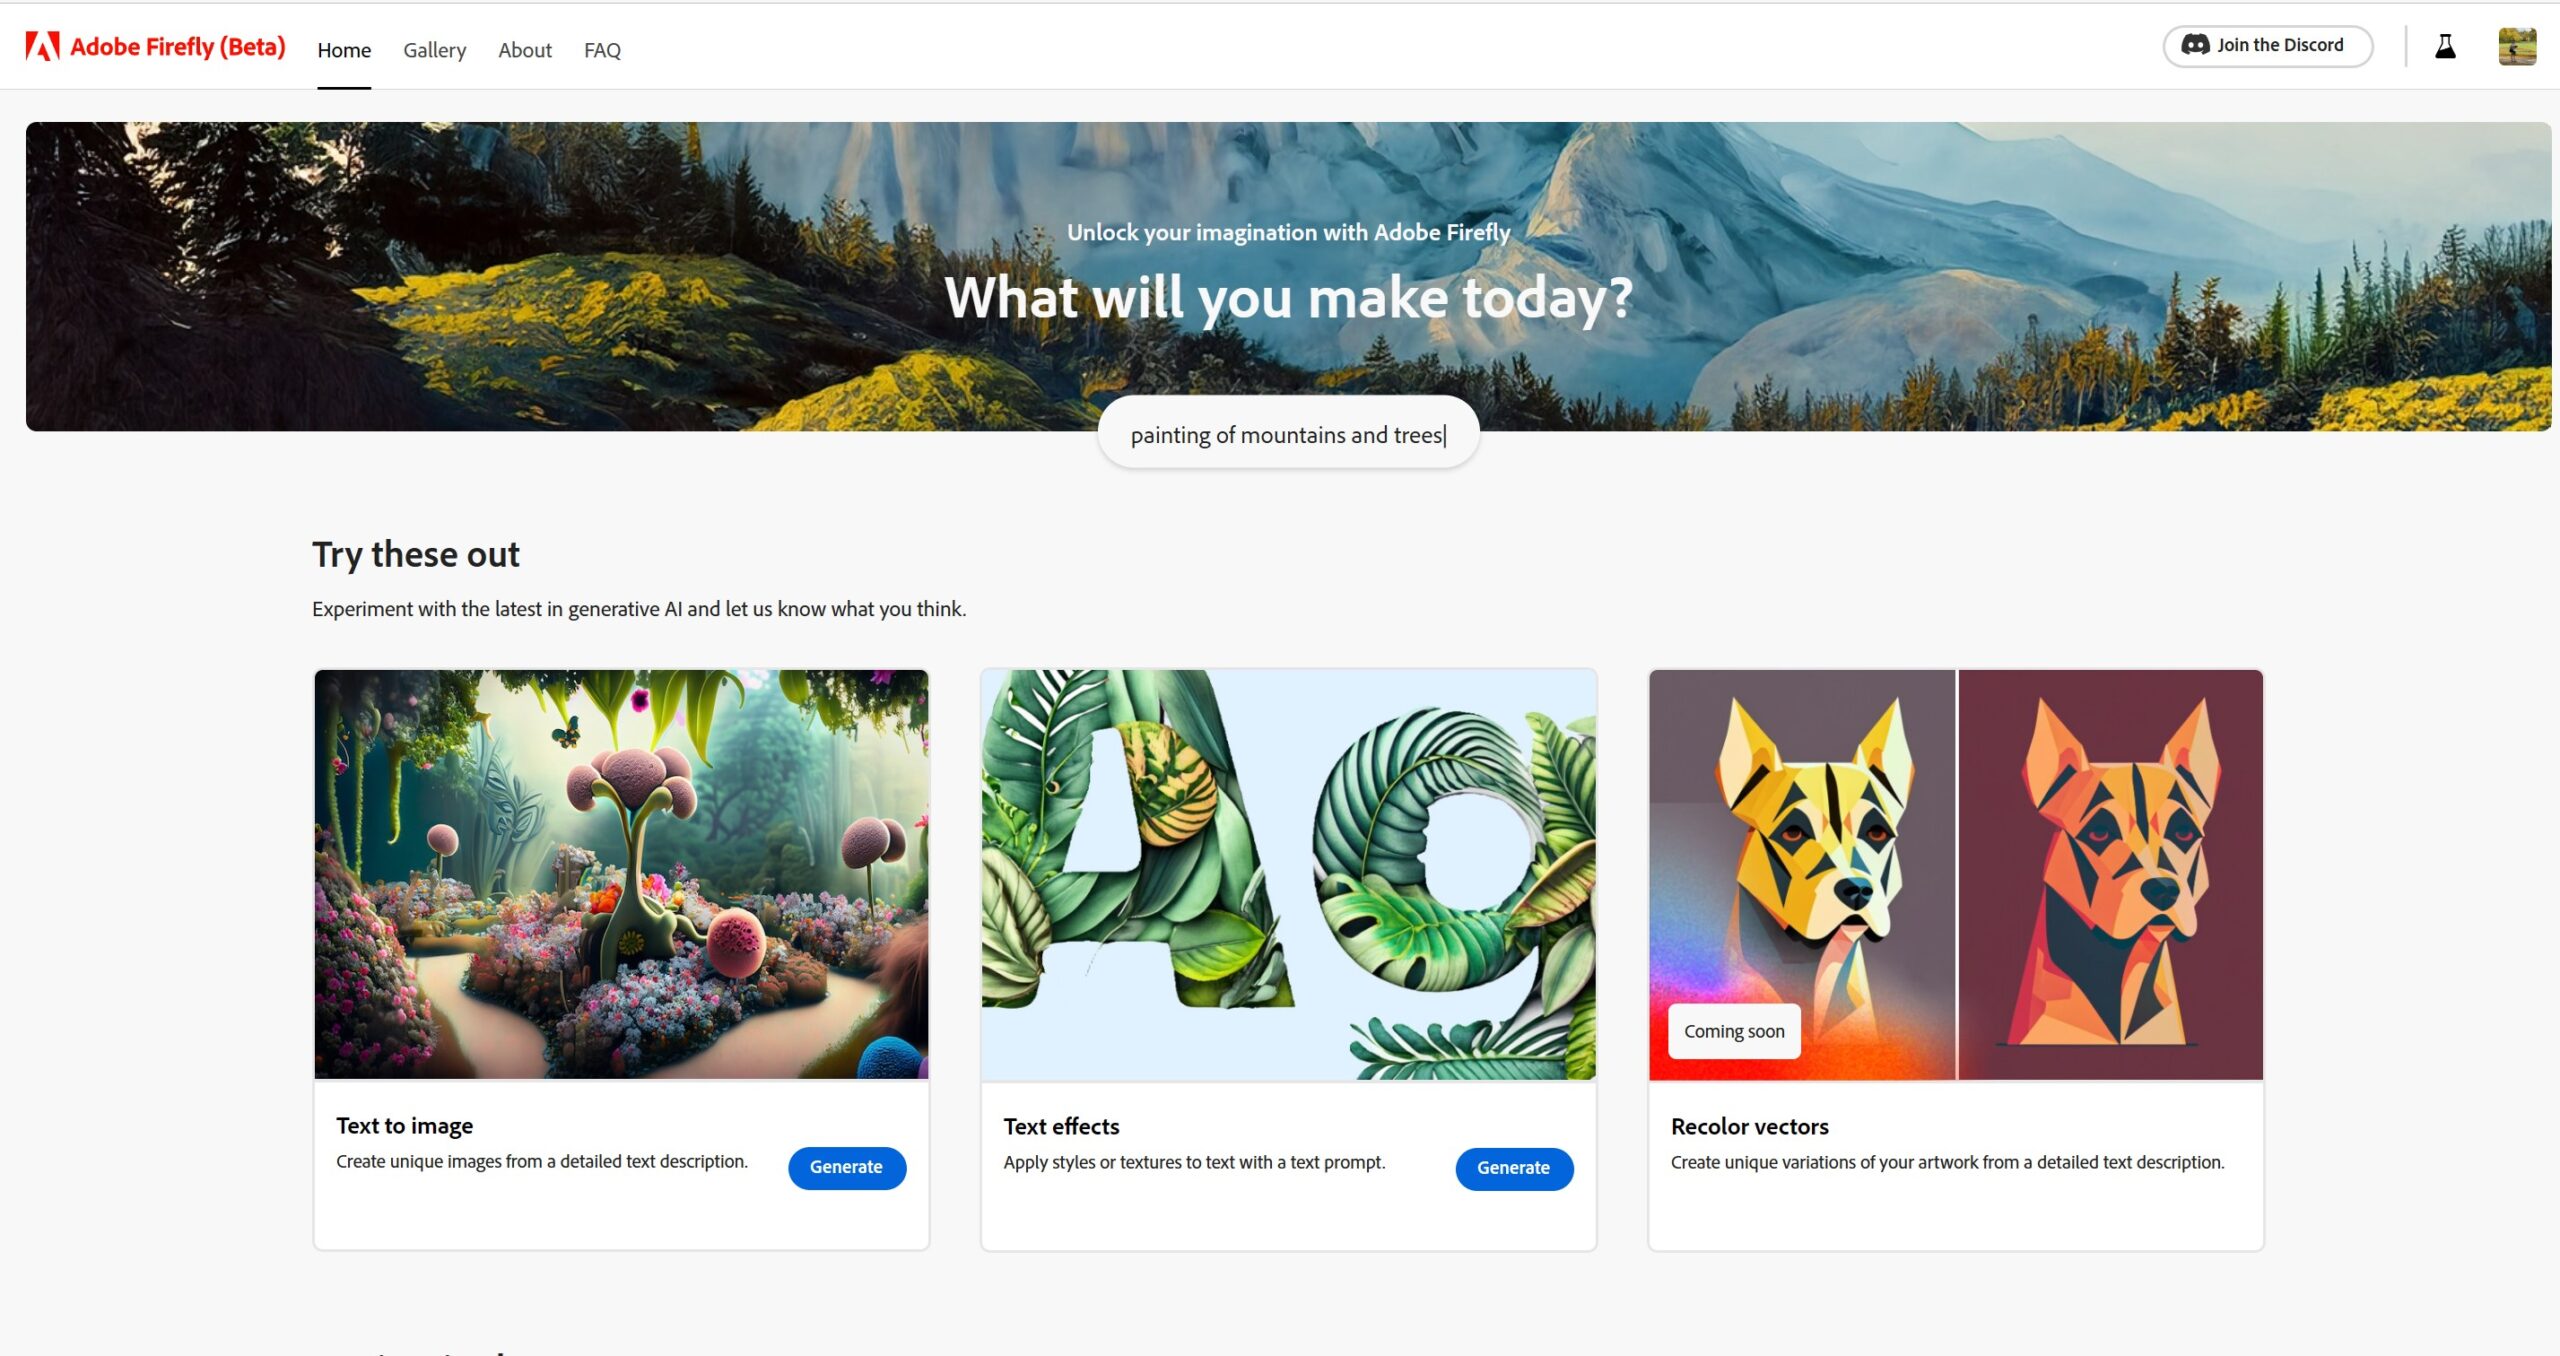Open the Gallery tab
Viewport: 2560px width, 1356px height.
point(435,50)
